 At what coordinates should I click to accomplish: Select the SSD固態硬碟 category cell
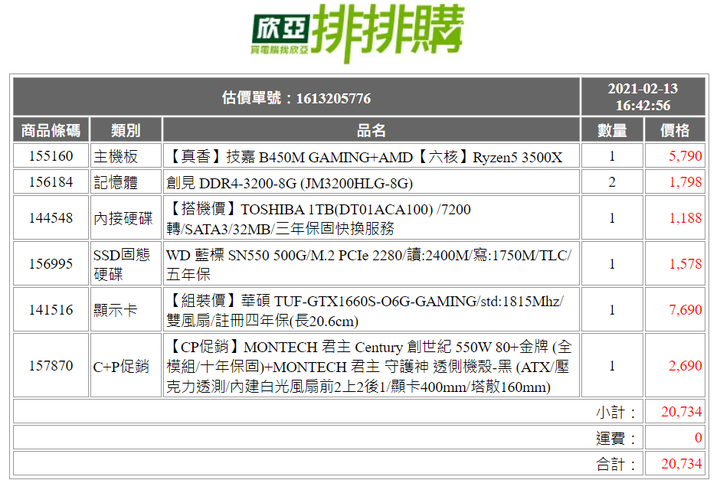click(126, 264)
